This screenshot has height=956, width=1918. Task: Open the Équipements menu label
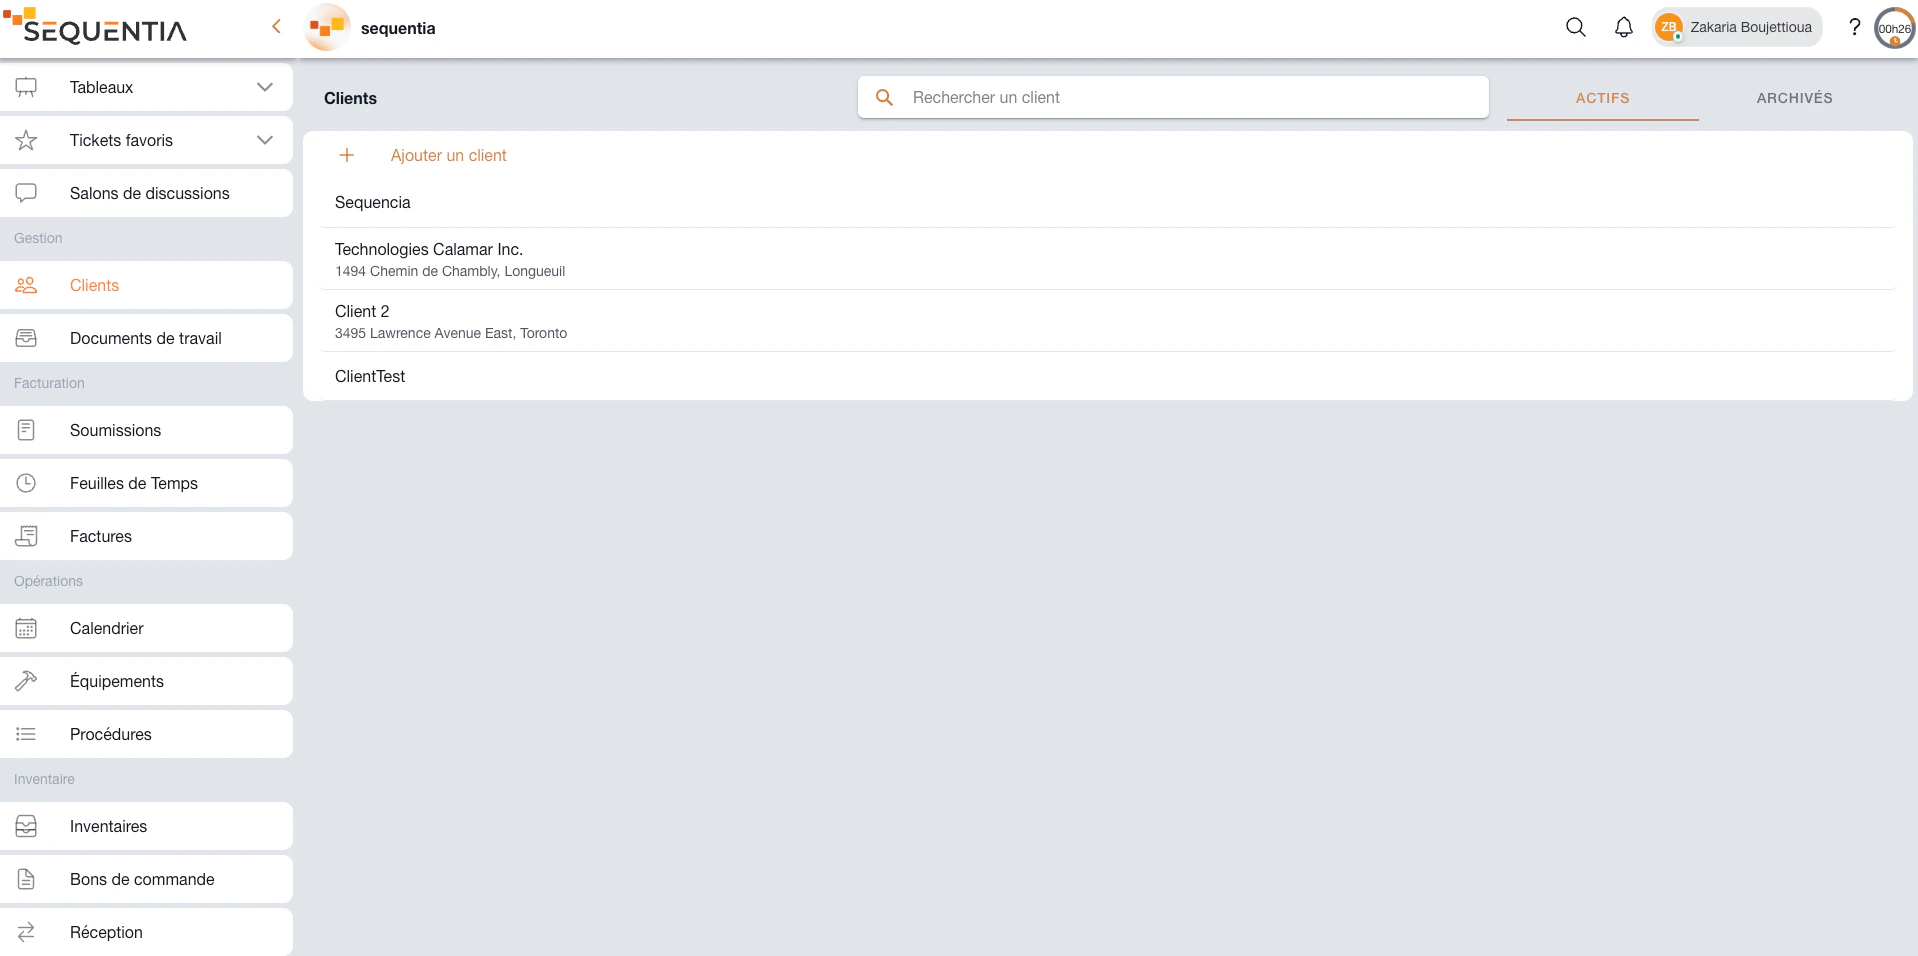pos(117,681)
